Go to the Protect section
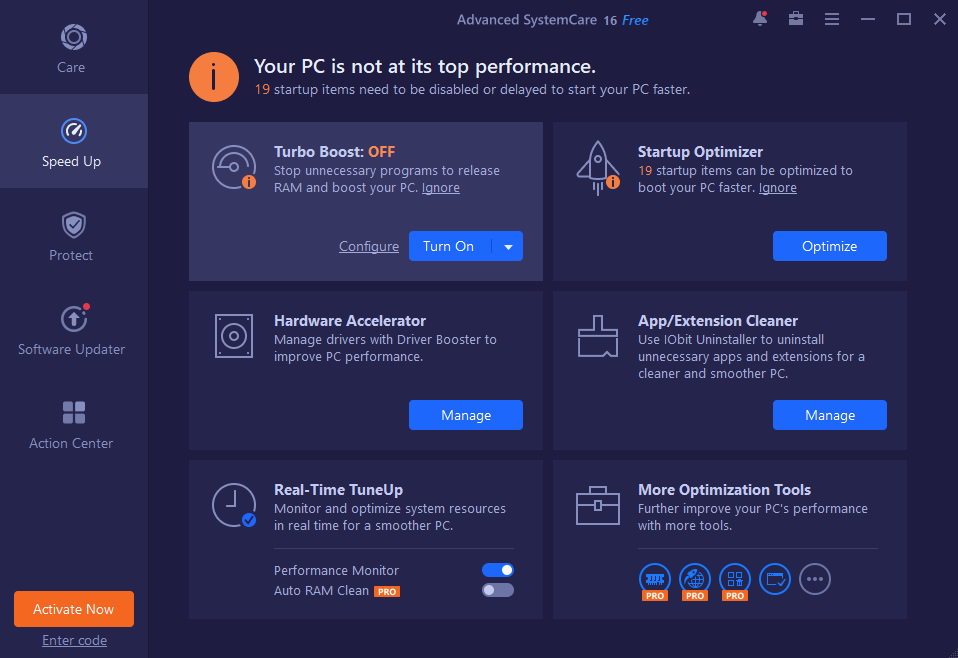 (x=72, y=236)
